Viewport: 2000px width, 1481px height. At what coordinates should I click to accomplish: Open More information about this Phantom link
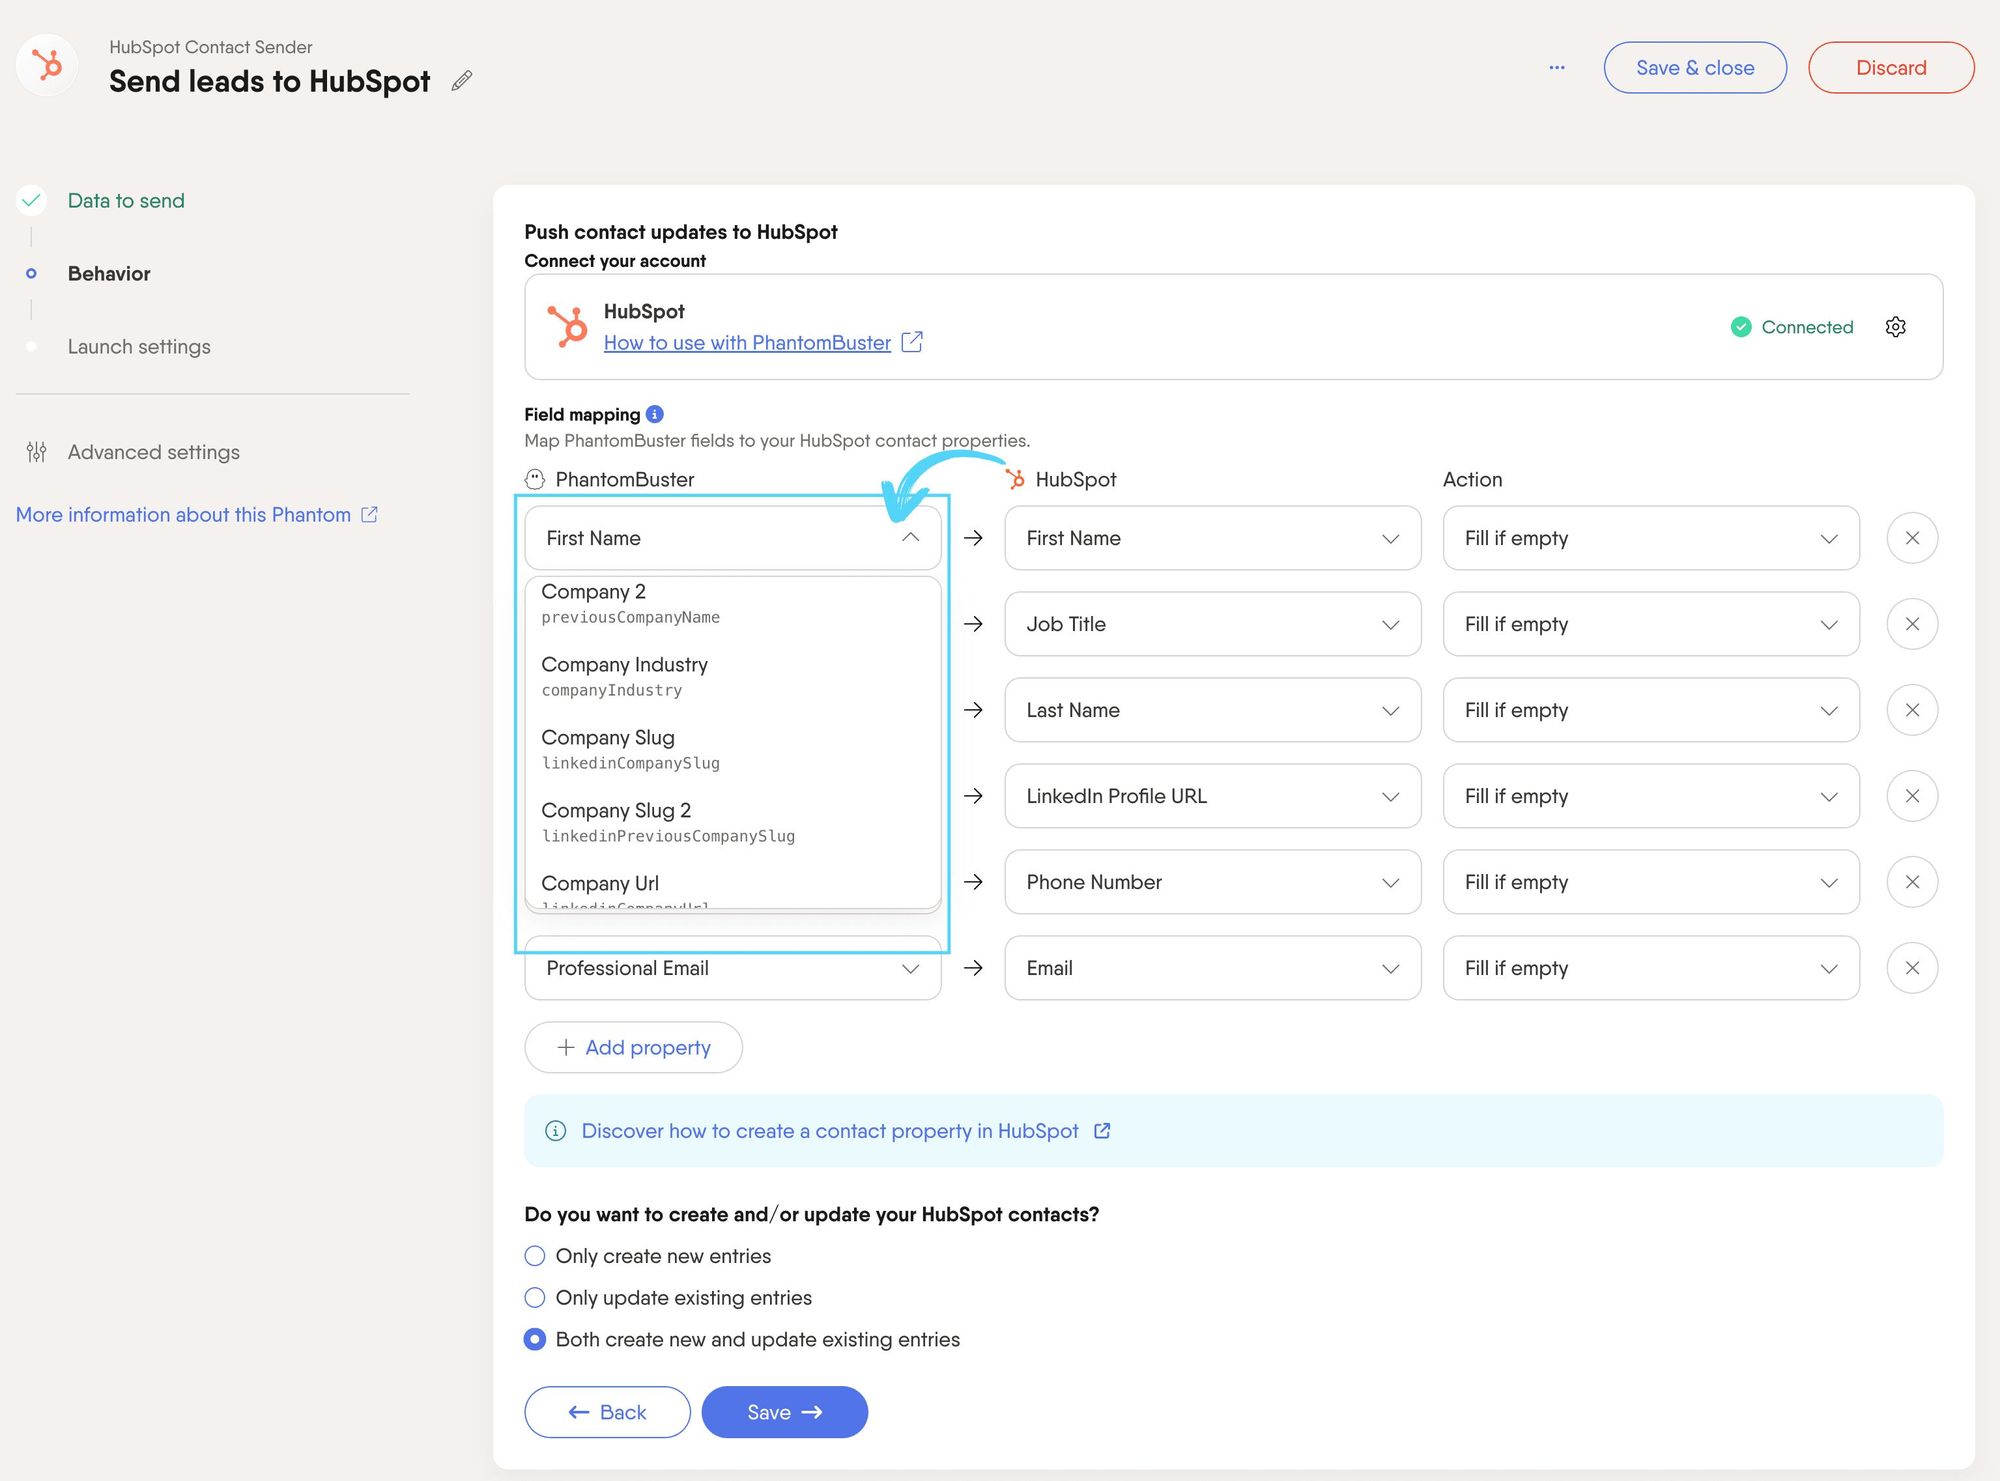pos(183,514)
